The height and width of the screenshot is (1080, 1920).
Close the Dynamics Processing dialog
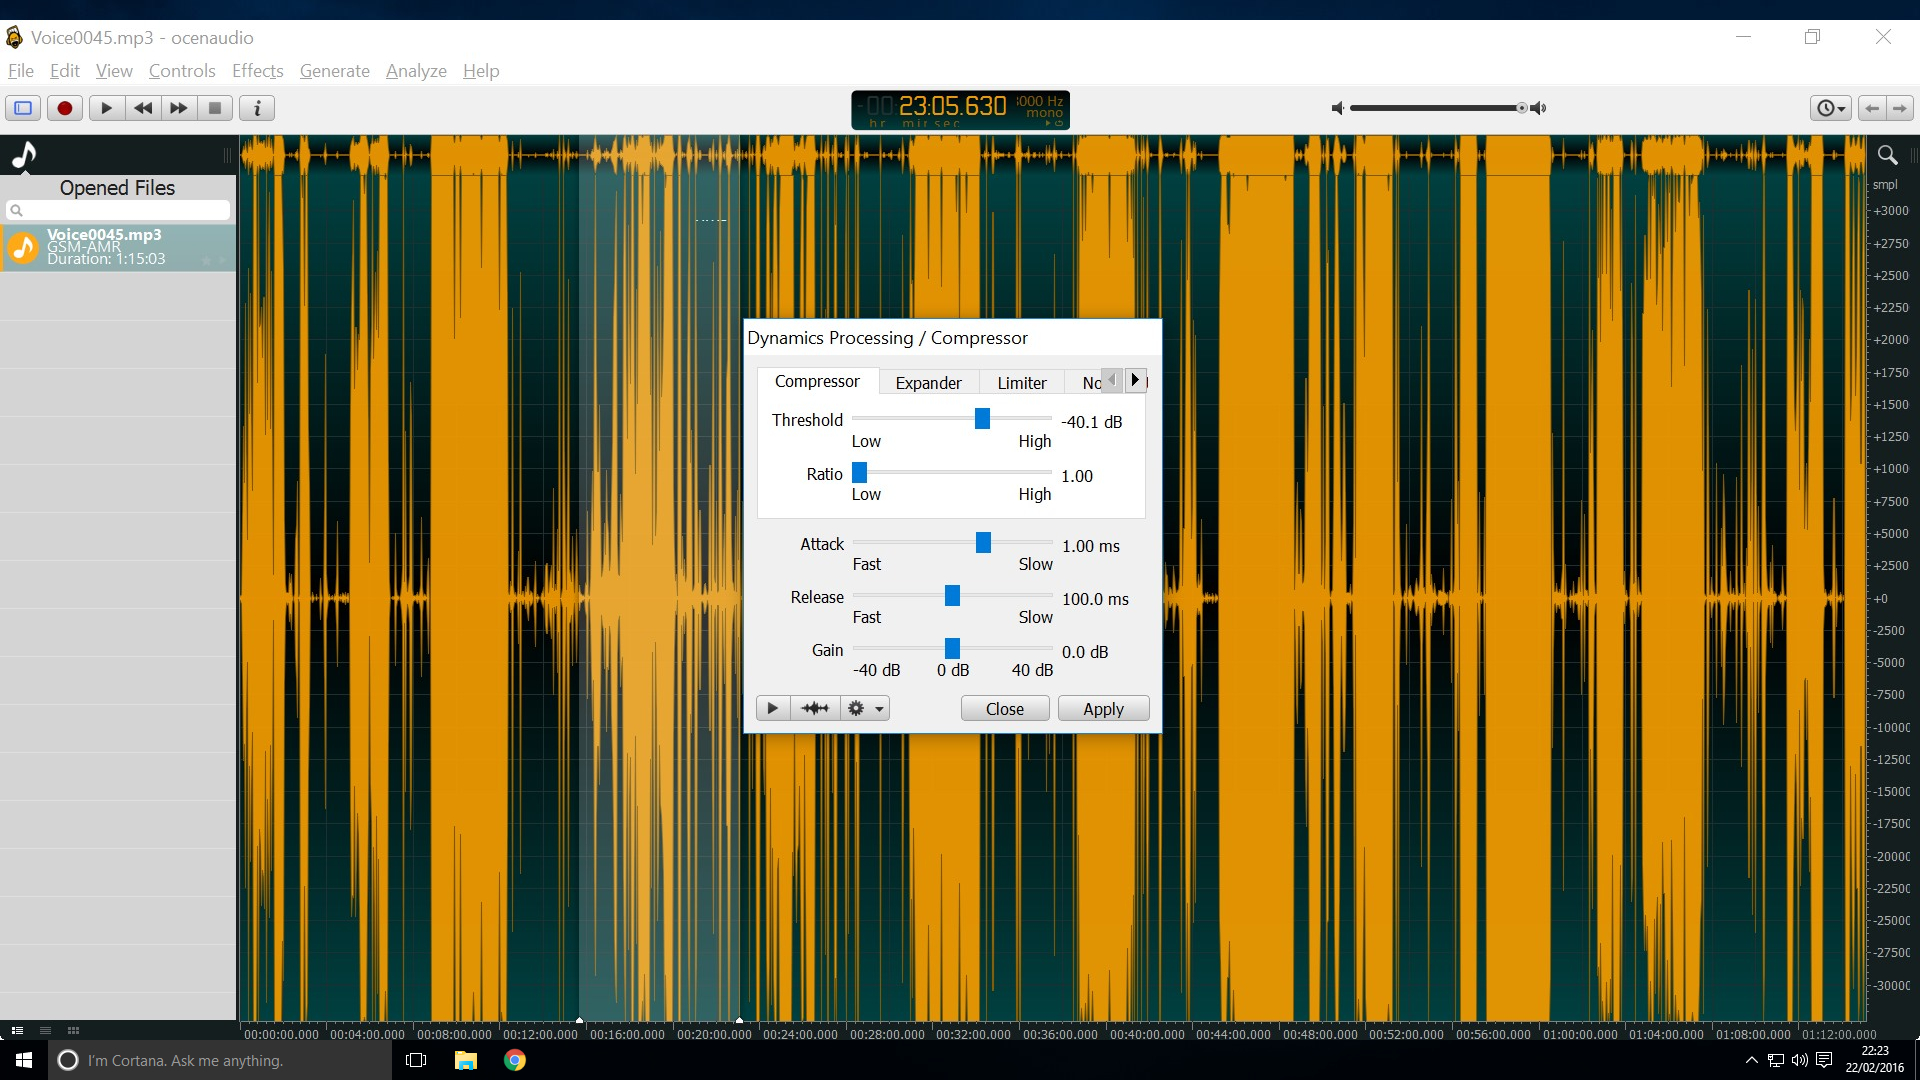point(1006,708)
